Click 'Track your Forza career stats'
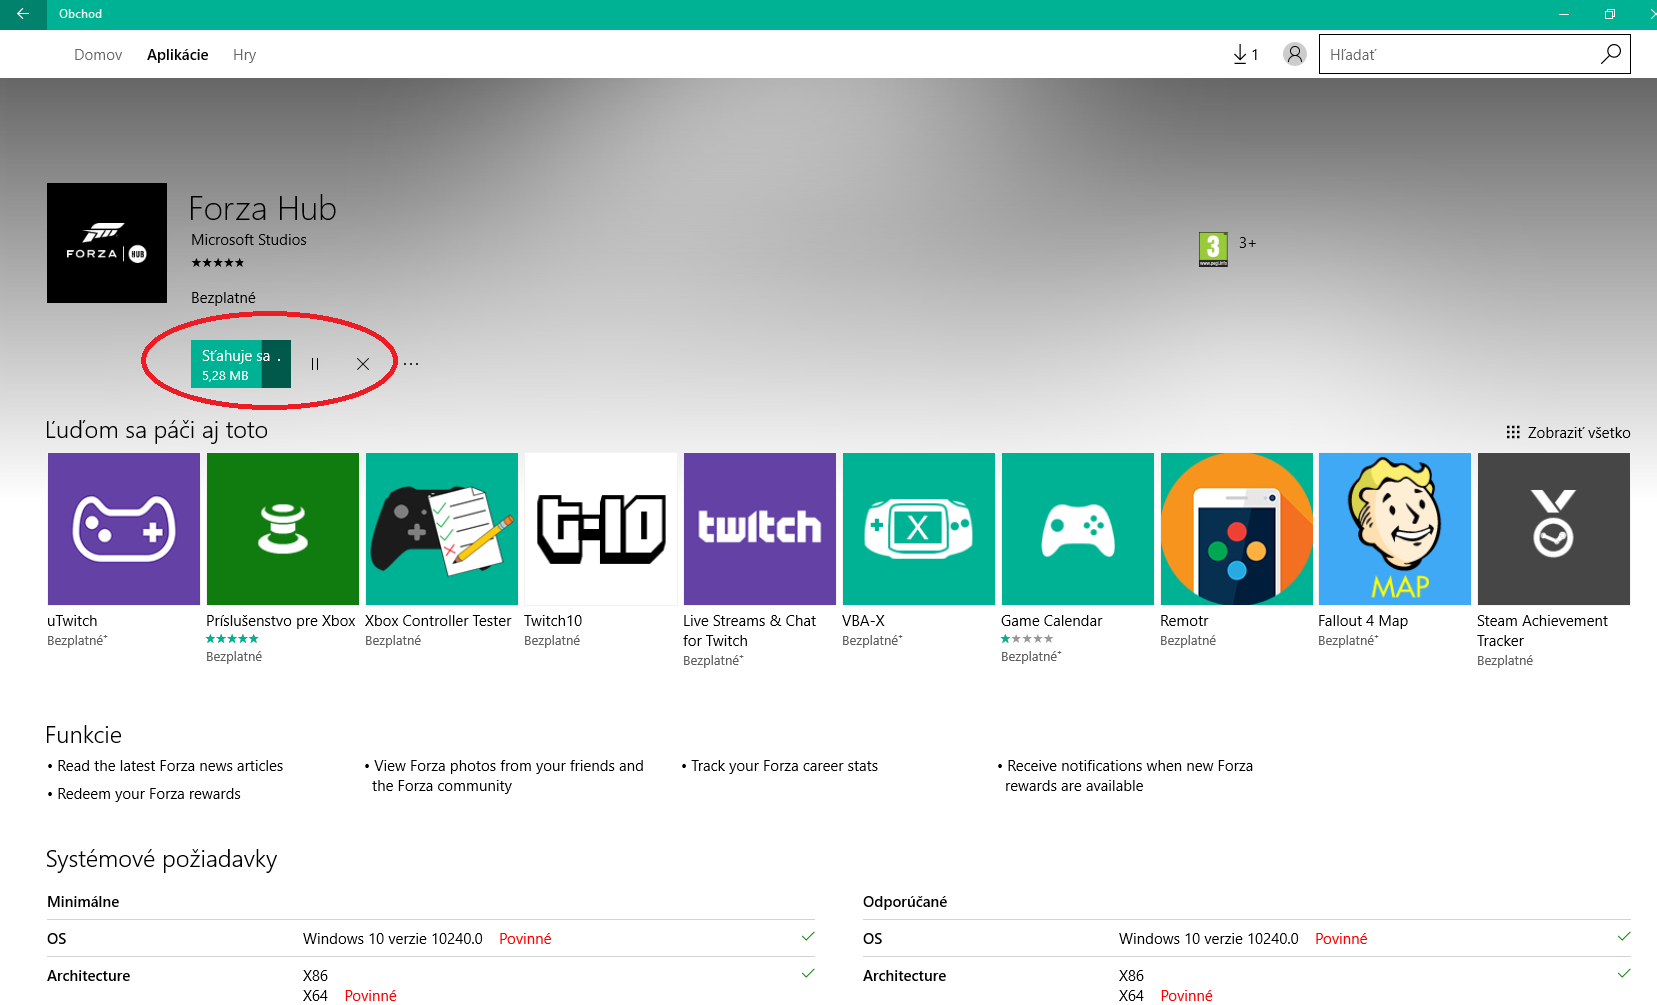This screenshot has height=1005, width=1657. [x=784, y=766]
